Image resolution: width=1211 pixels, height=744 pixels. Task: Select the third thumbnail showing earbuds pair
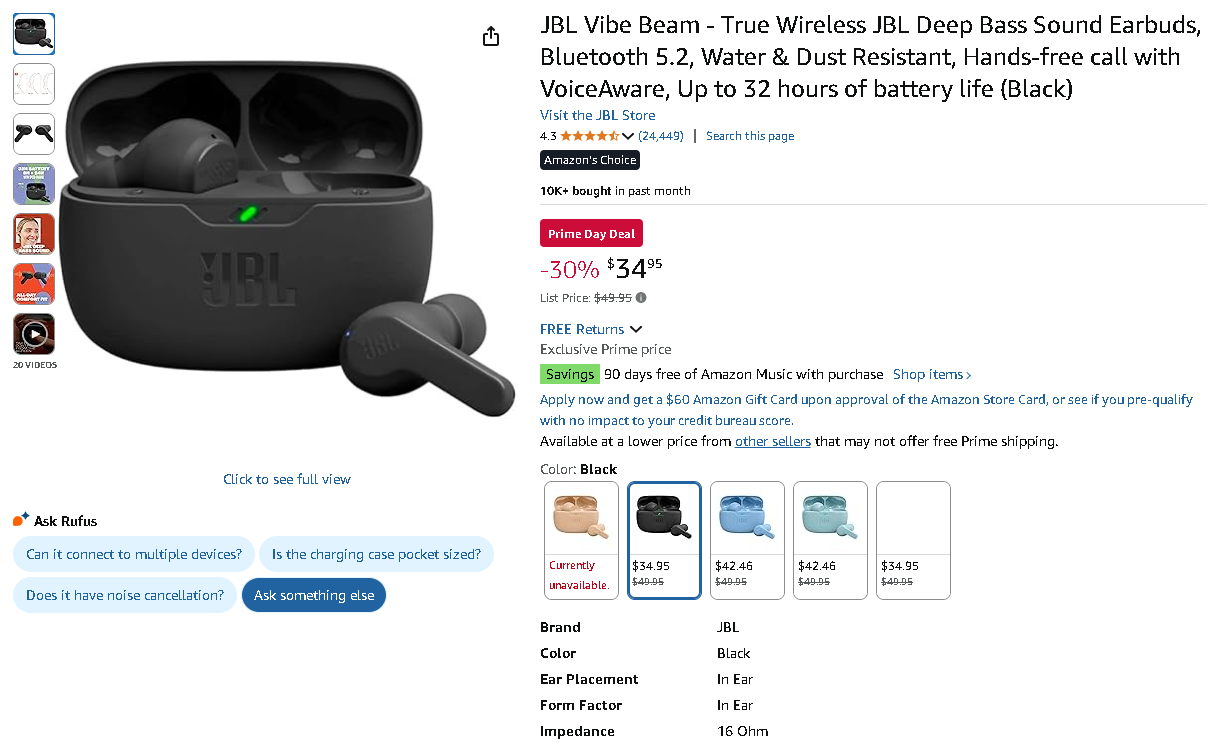(x=34, y=134)
